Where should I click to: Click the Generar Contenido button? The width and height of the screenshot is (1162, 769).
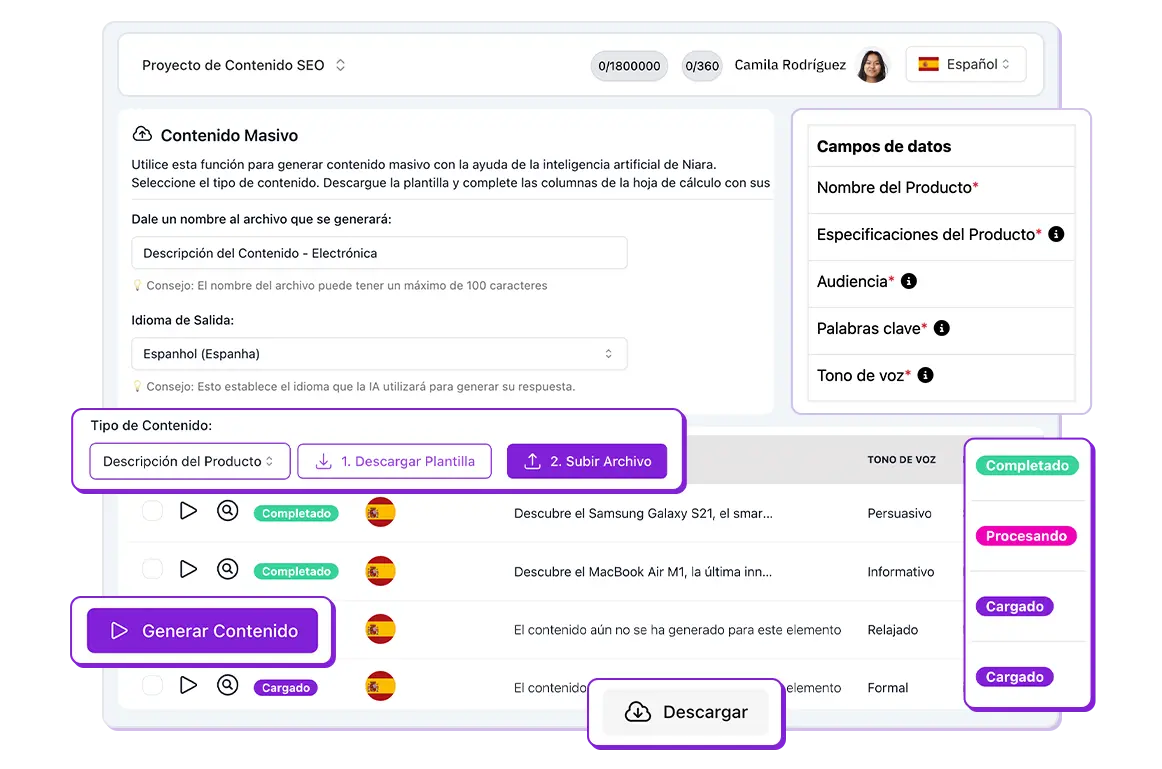(202, 630)
